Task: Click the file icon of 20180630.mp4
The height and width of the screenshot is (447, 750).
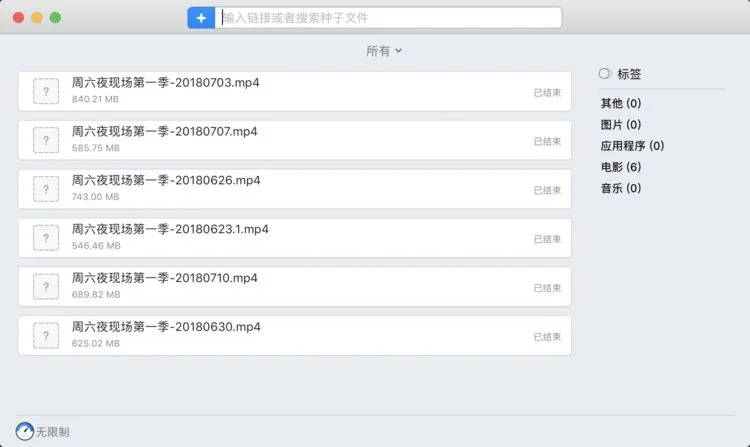Action: pos(46,336)
